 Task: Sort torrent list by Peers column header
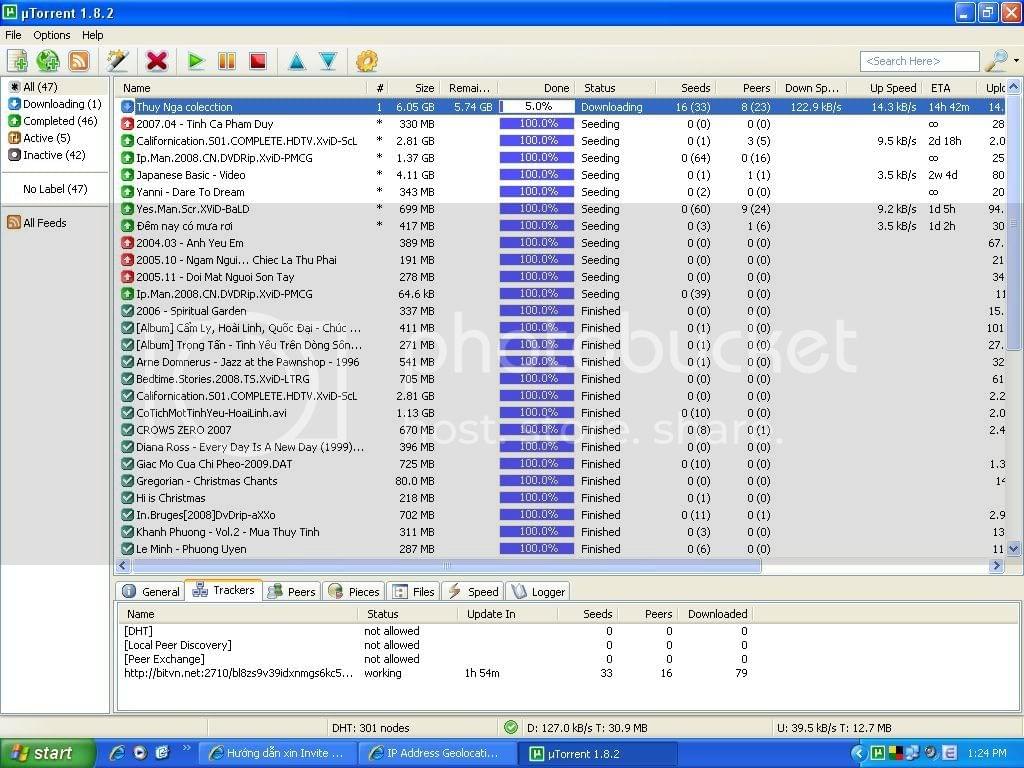(746, 88)
